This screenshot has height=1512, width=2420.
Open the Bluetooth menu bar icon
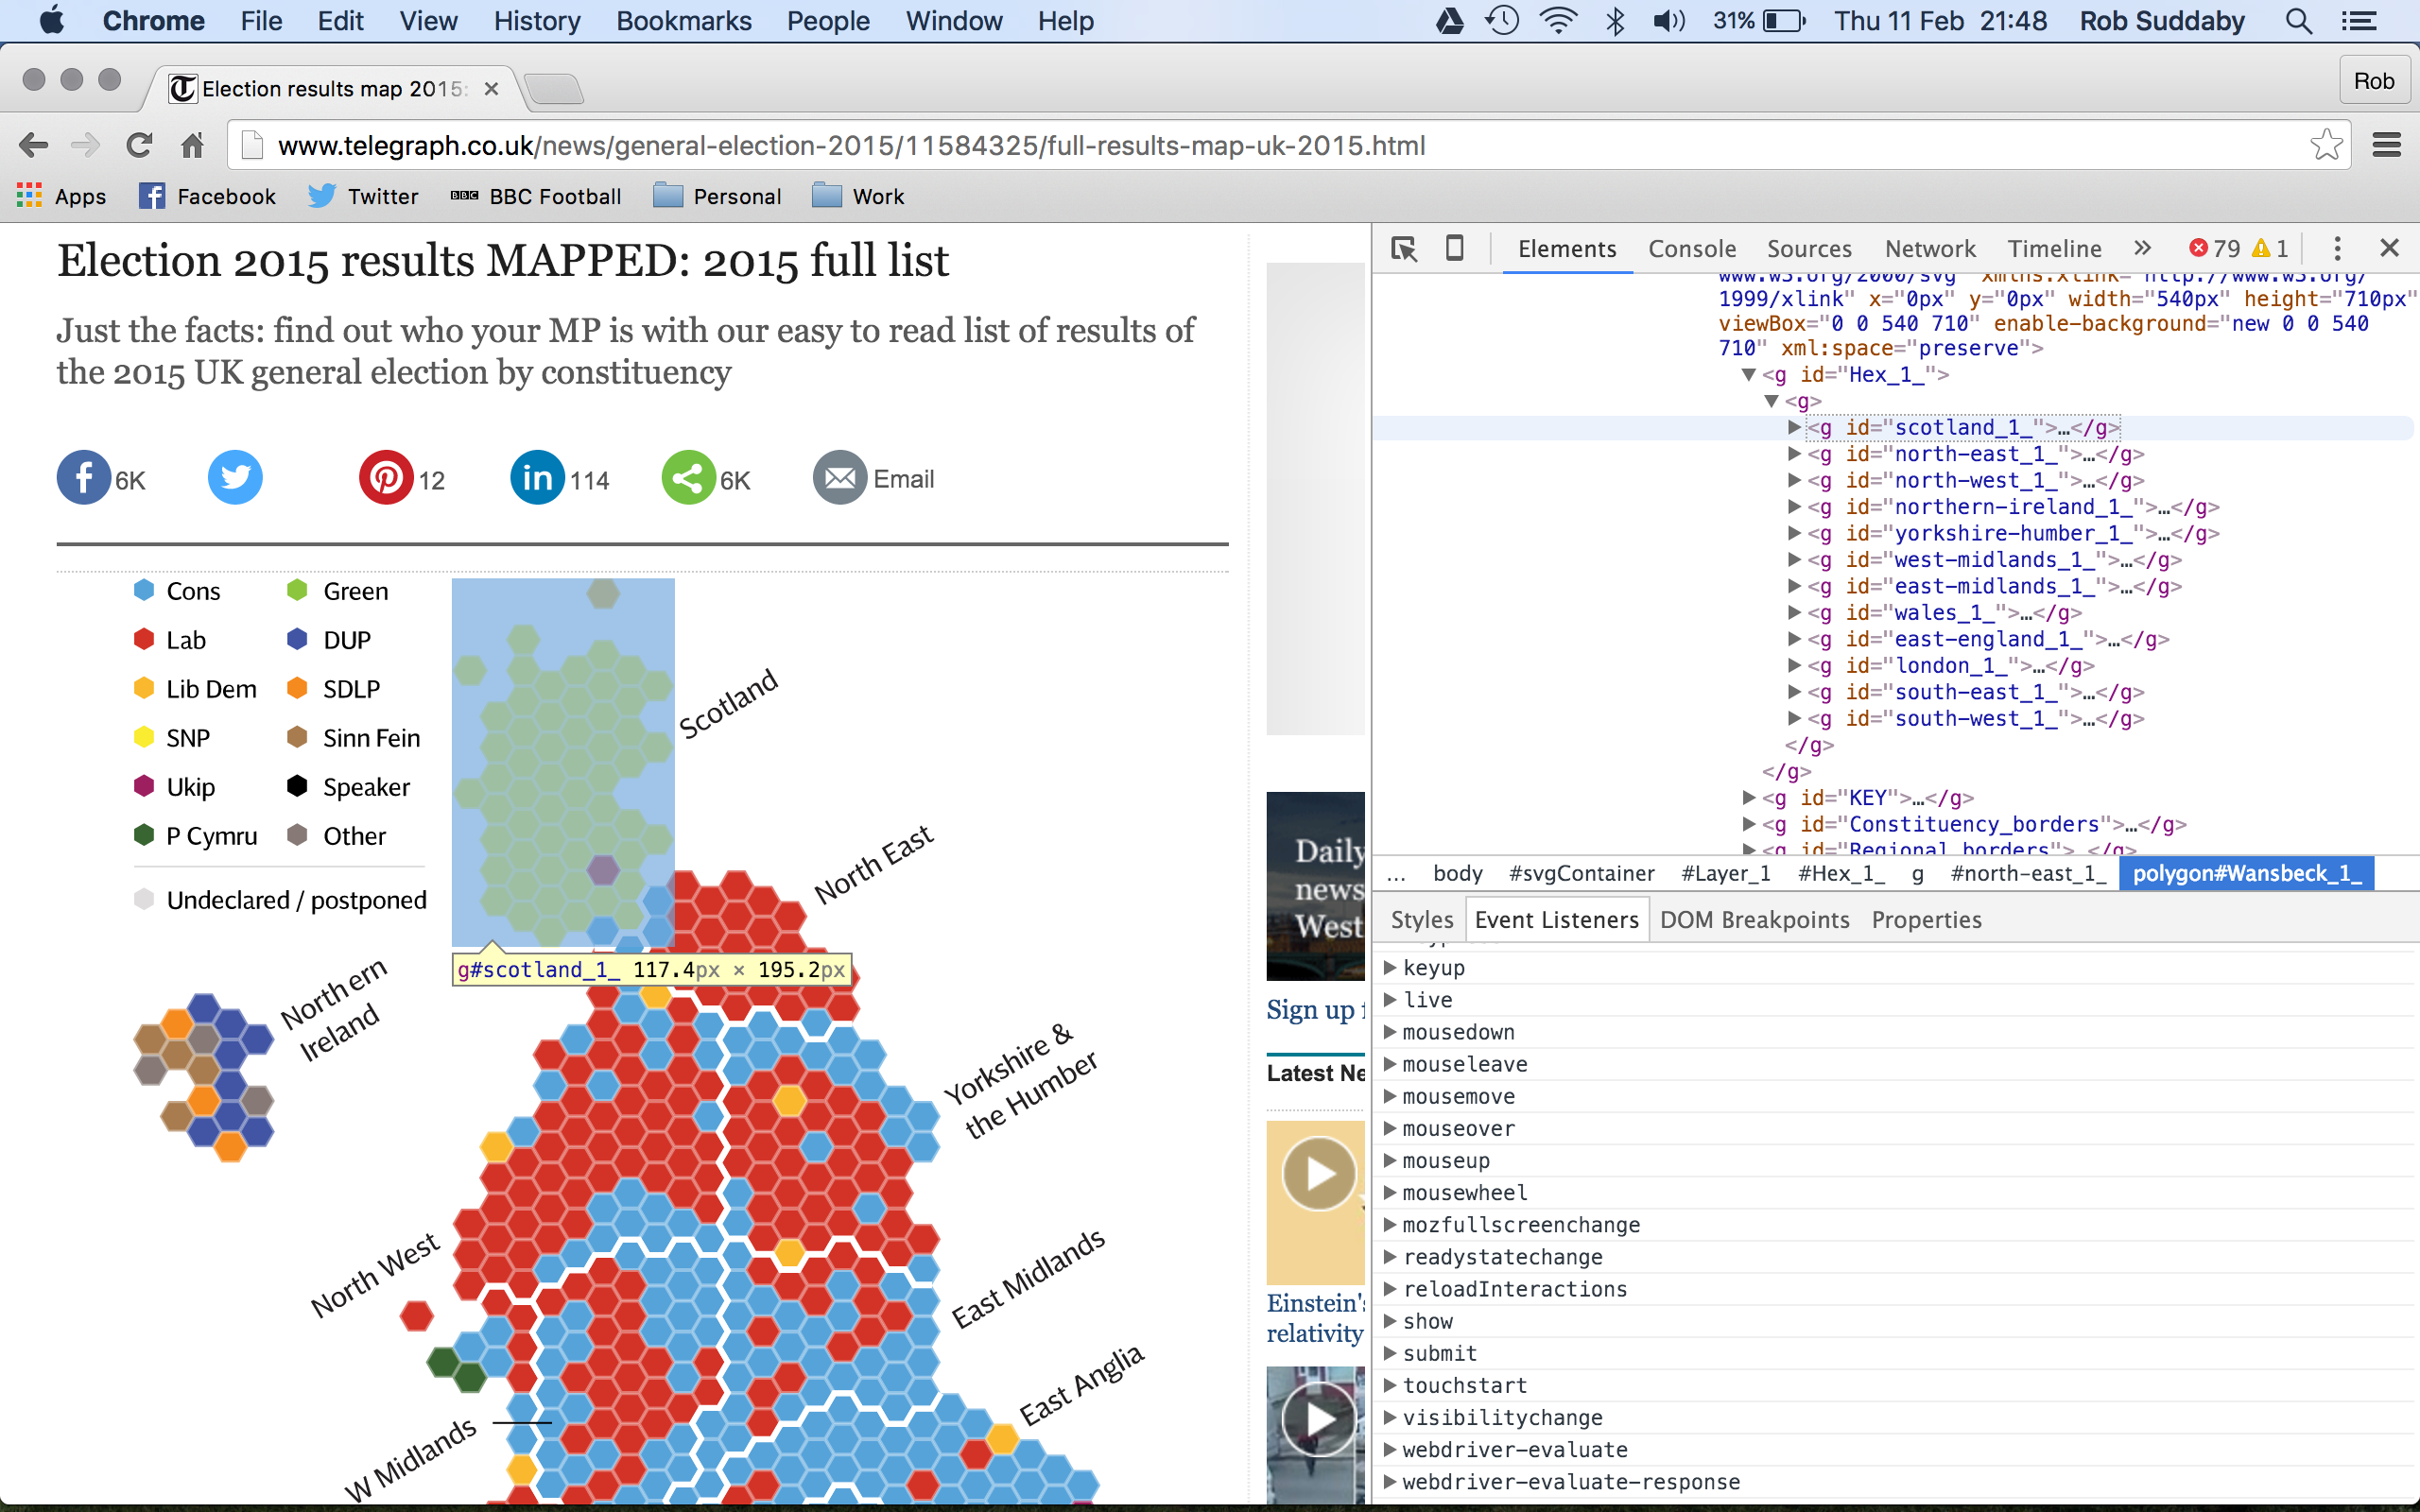(x=1614, y=21)
